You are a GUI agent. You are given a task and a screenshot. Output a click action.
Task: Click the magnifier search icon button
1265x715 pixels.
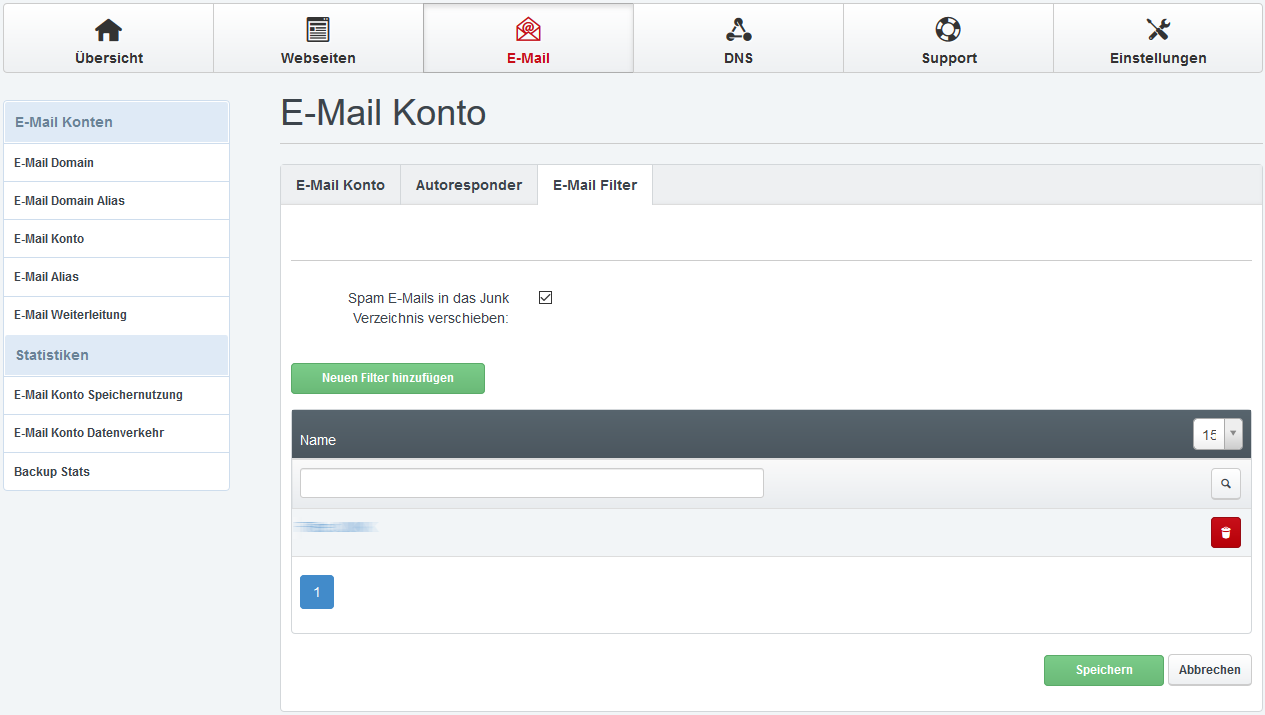pos(1225,484)
